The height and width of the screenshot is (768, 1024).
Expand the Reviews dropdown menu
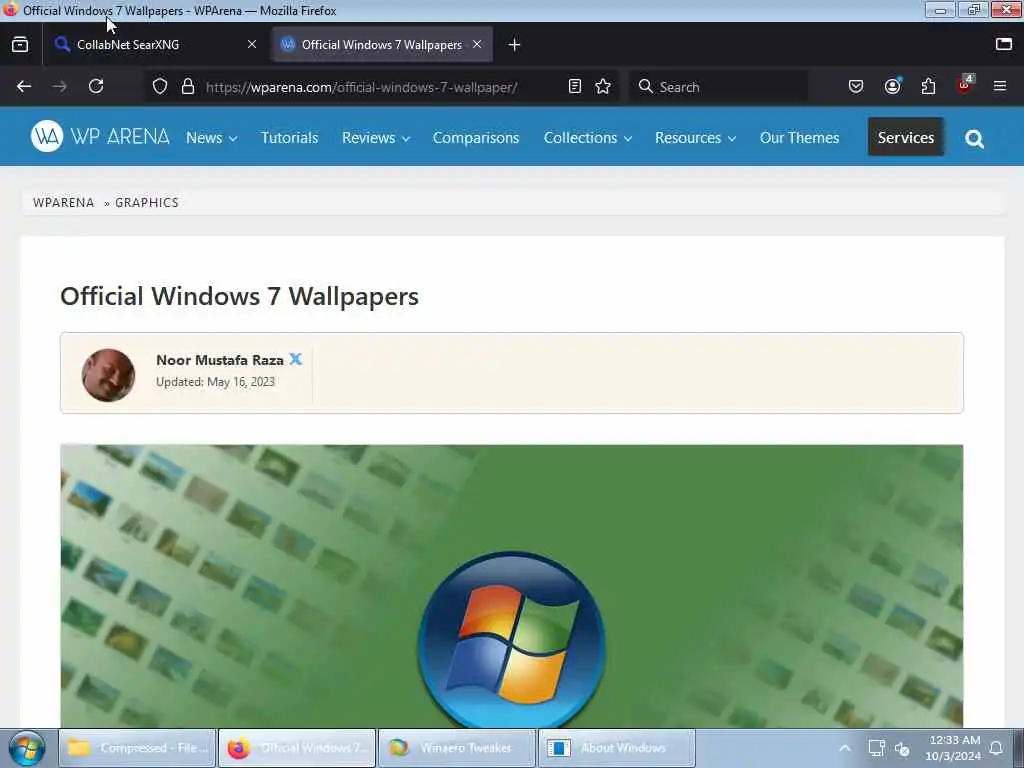[x=376, y=138]
